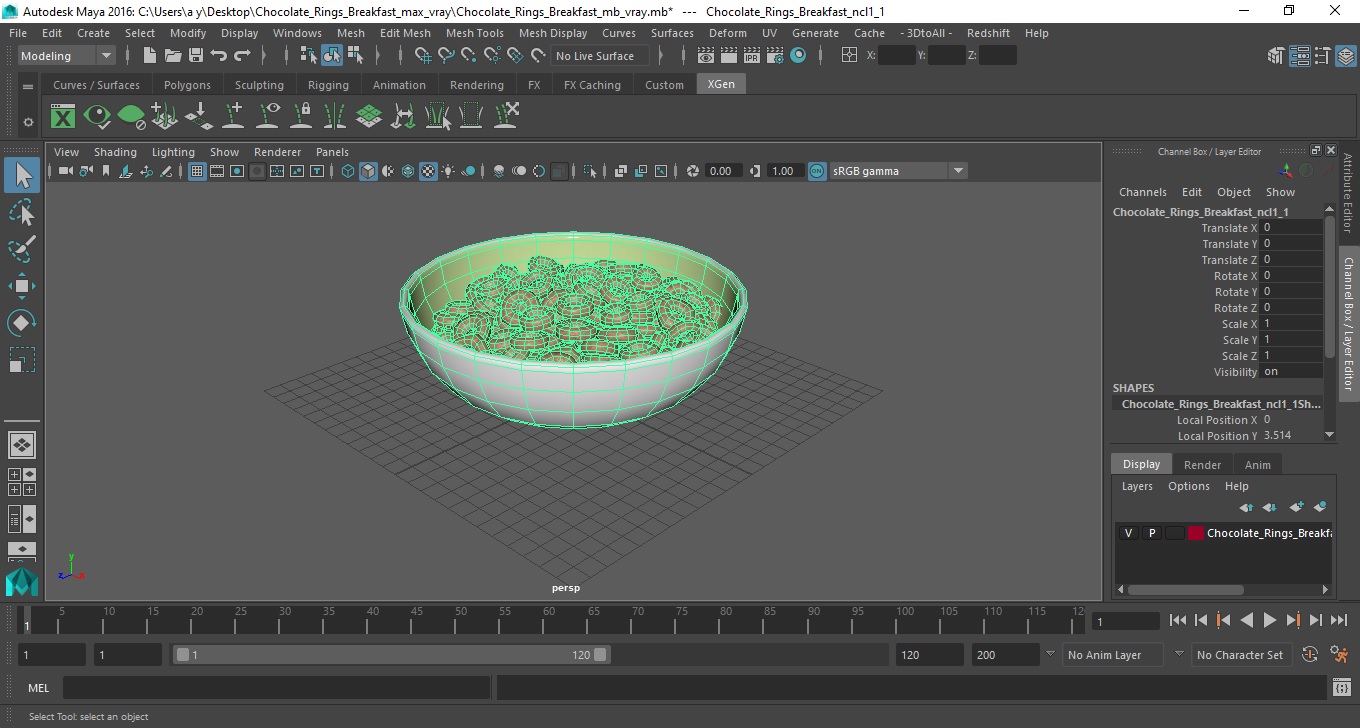Go to start of playback range
Screen dimensions: 1360x728
click(x=1177, y=620)
